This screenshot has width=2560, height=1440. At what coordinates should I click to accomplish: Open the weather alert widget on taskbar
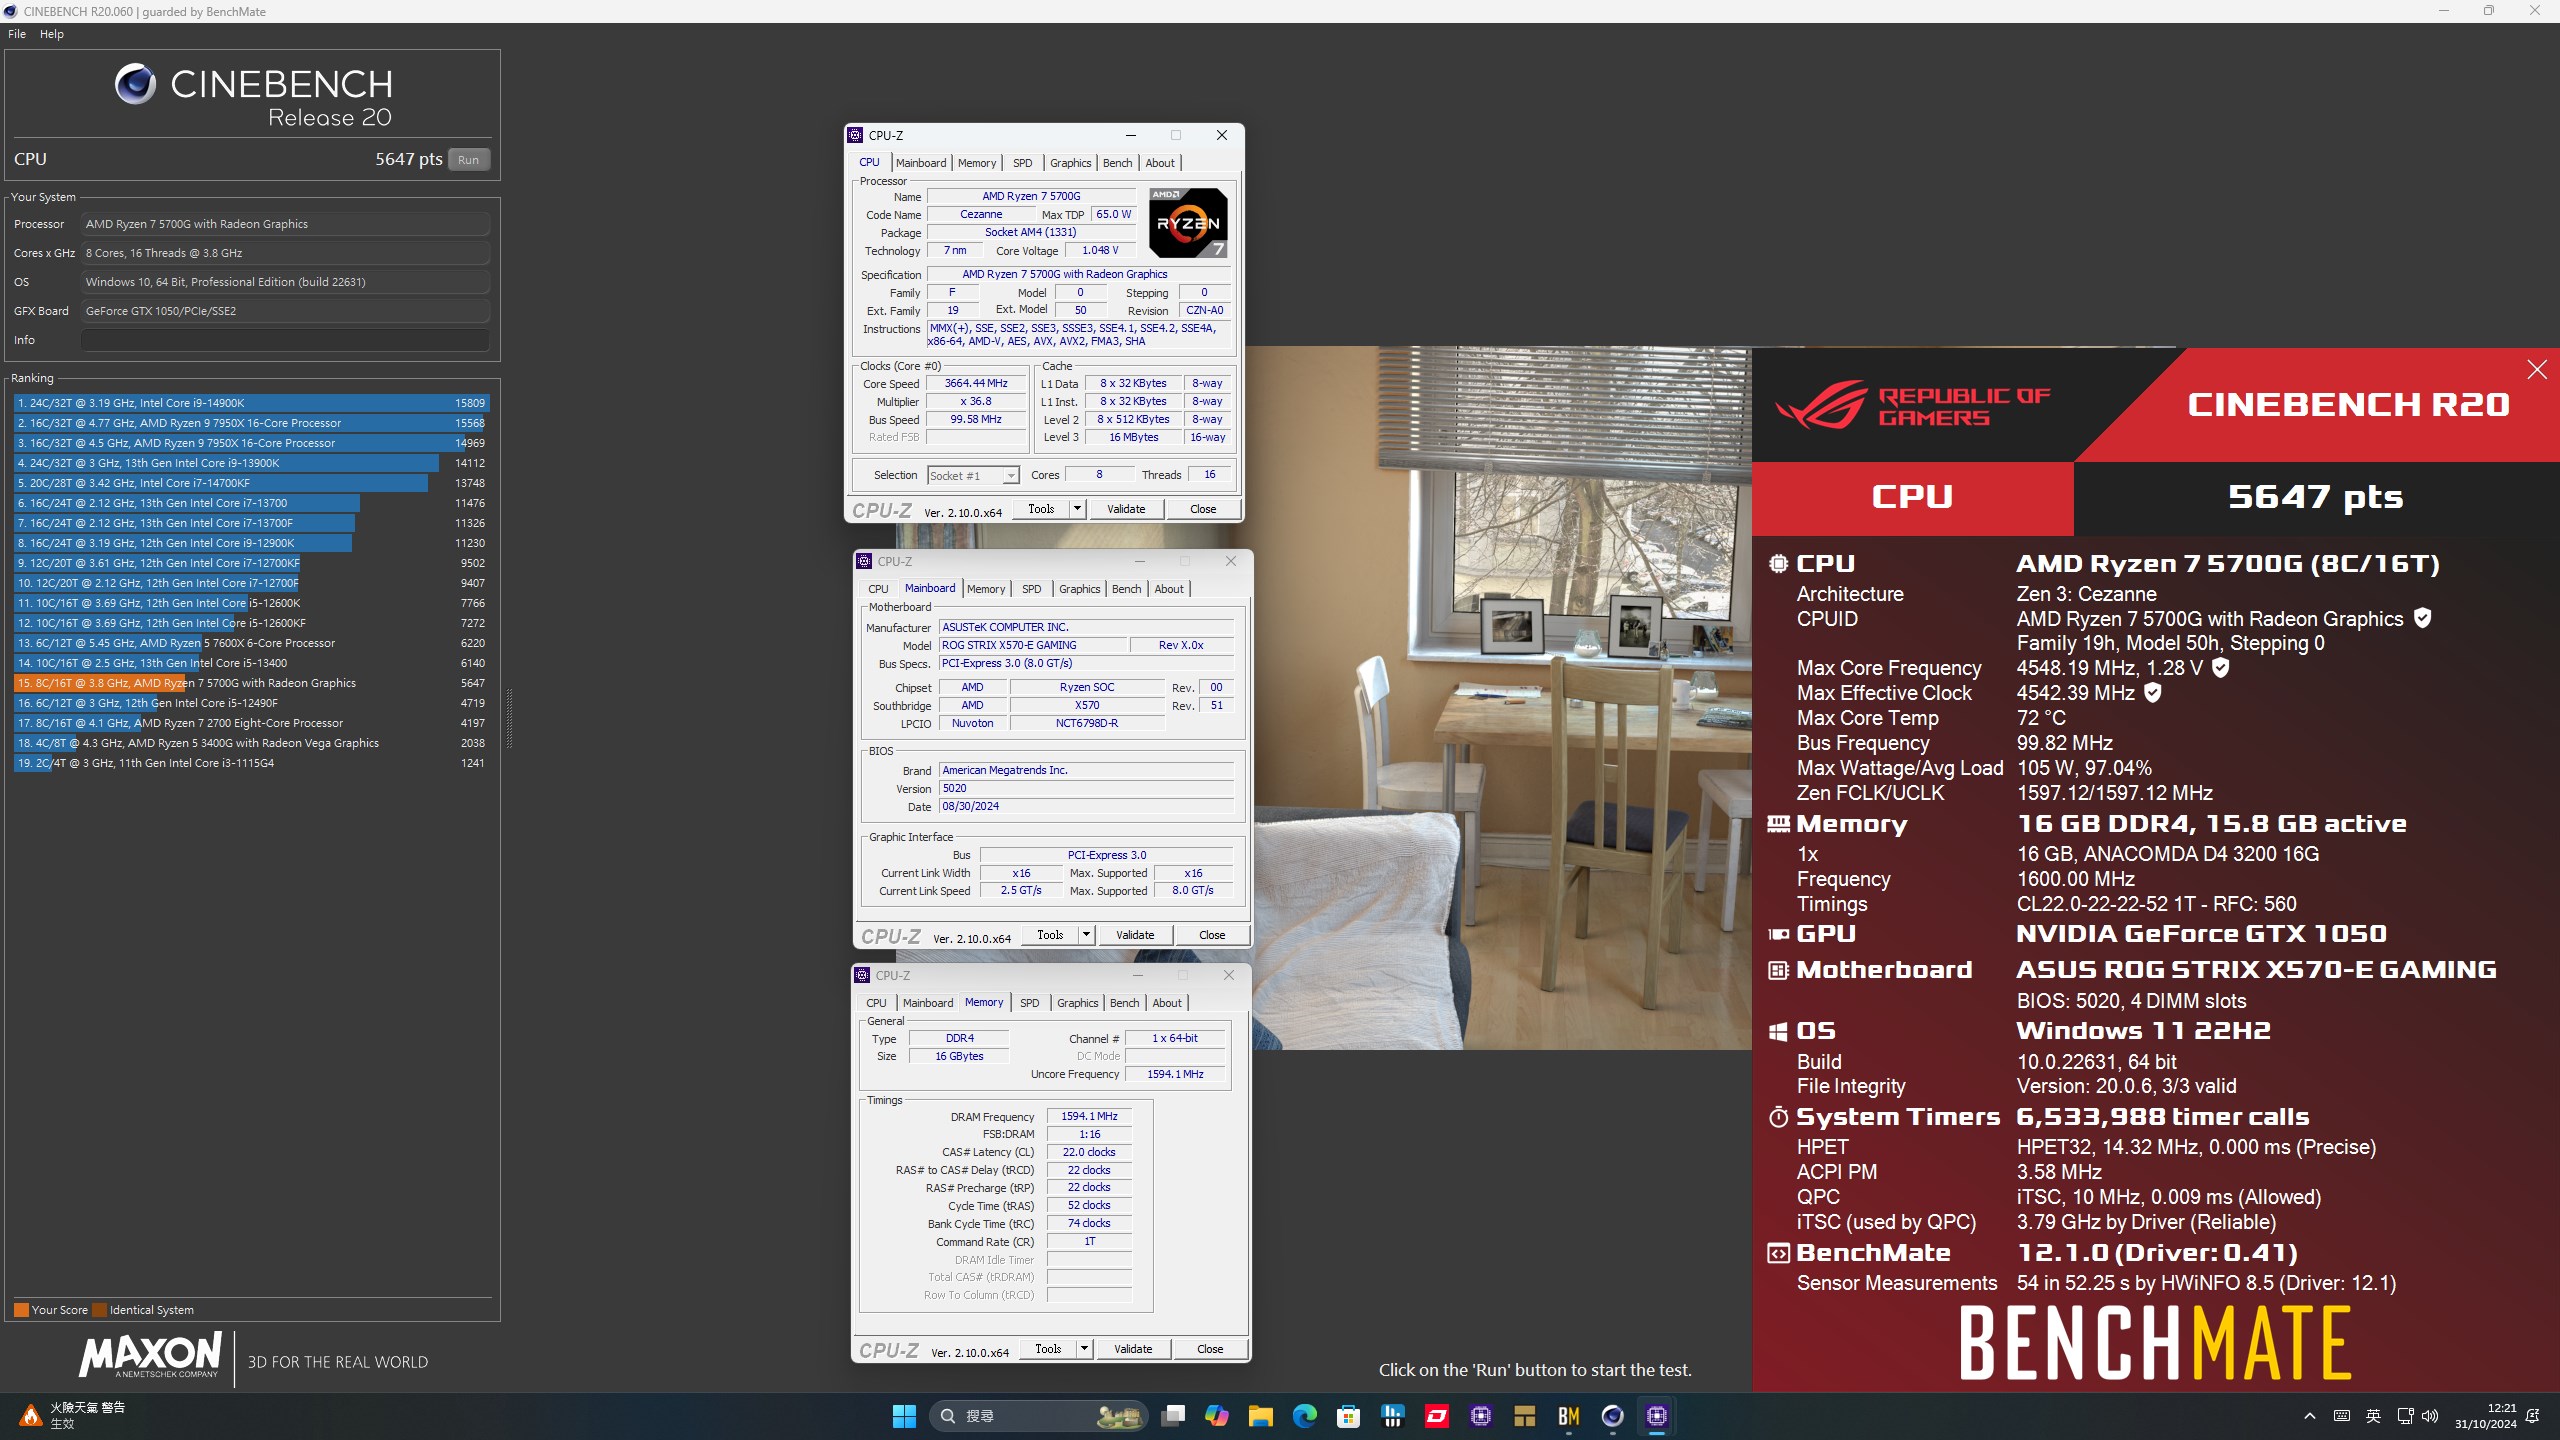[73, 1416]
